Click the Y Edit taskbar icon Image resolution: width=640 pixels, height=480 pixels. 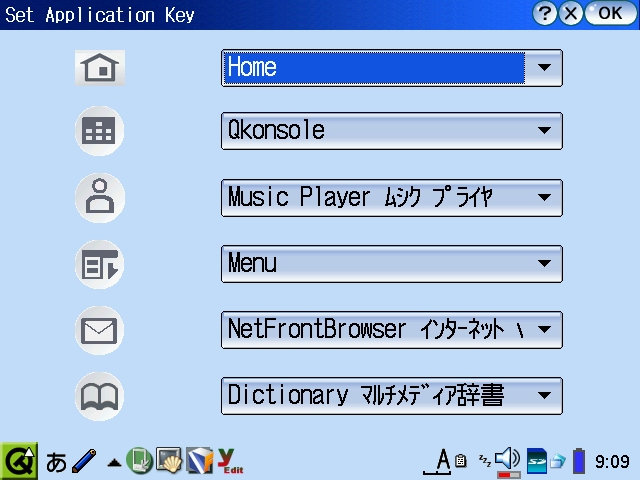231,461
